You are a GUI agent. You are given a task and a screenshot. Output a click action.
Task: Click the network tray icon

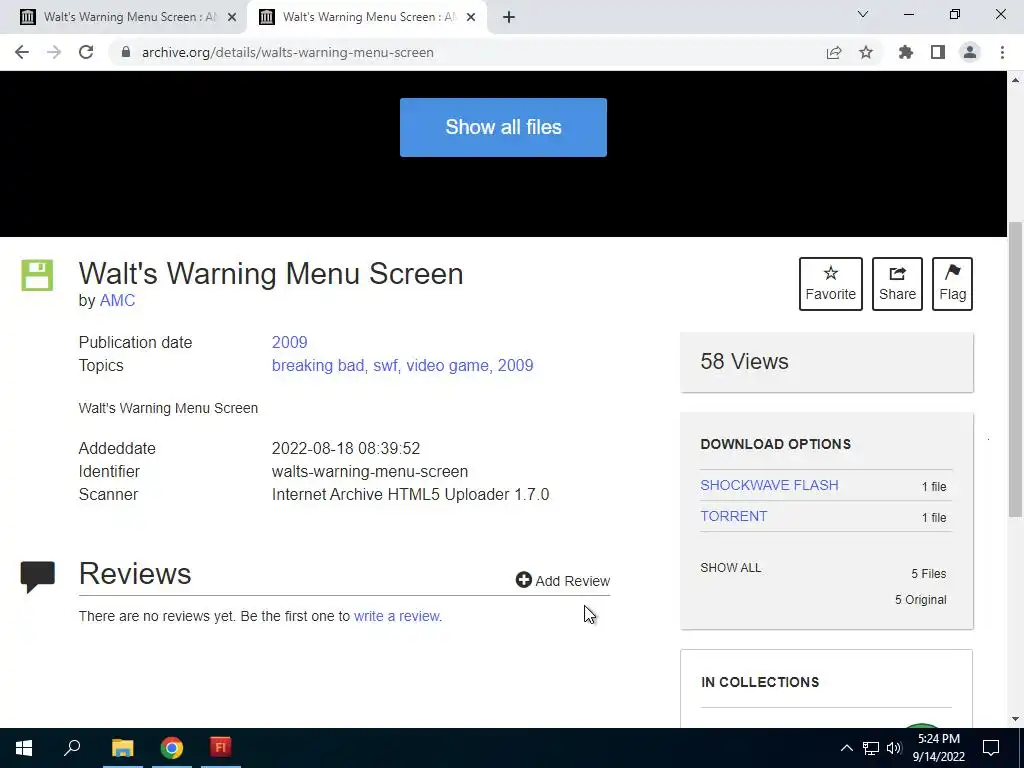pyautogui.click(x=871, y=748)
